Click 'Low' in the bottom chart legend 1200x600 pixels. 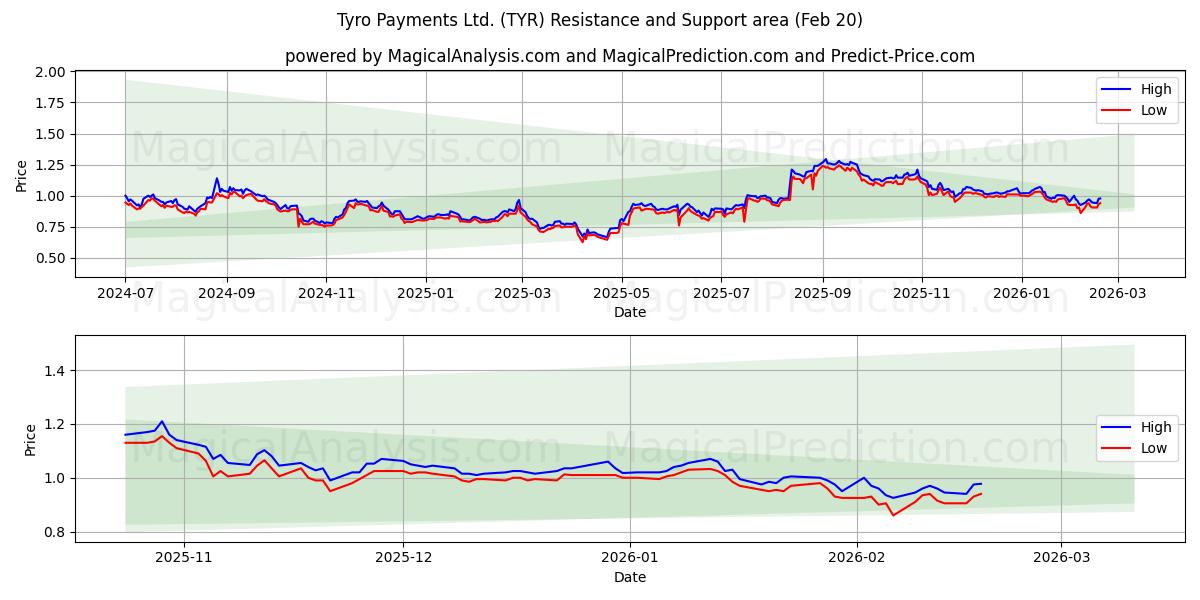pos(1154,448)
